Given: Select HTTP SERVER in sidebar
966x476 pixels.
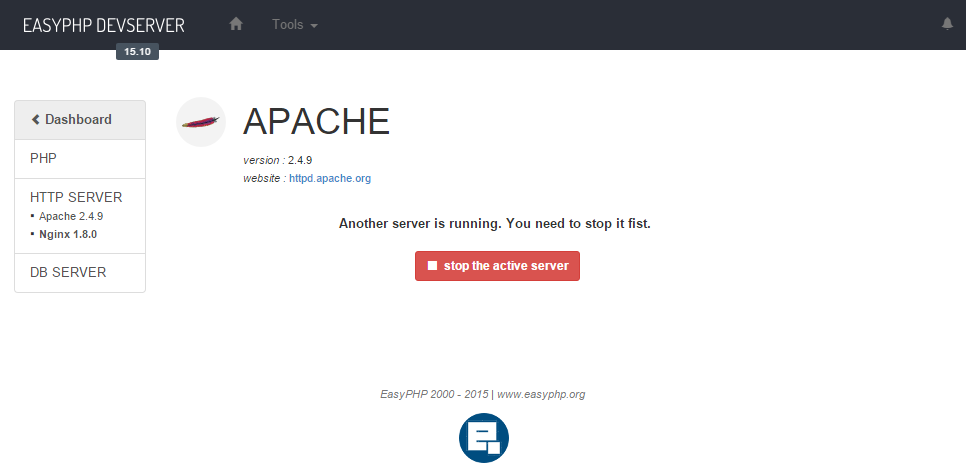Looking at the screenshot, I should click(x=76, y=197).
